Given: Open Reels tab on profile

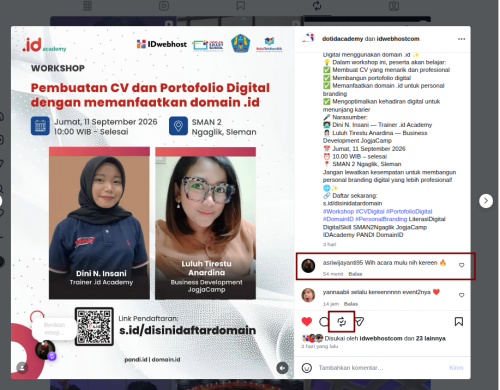Looking at the screenshot, I should [x=164, y=6].
